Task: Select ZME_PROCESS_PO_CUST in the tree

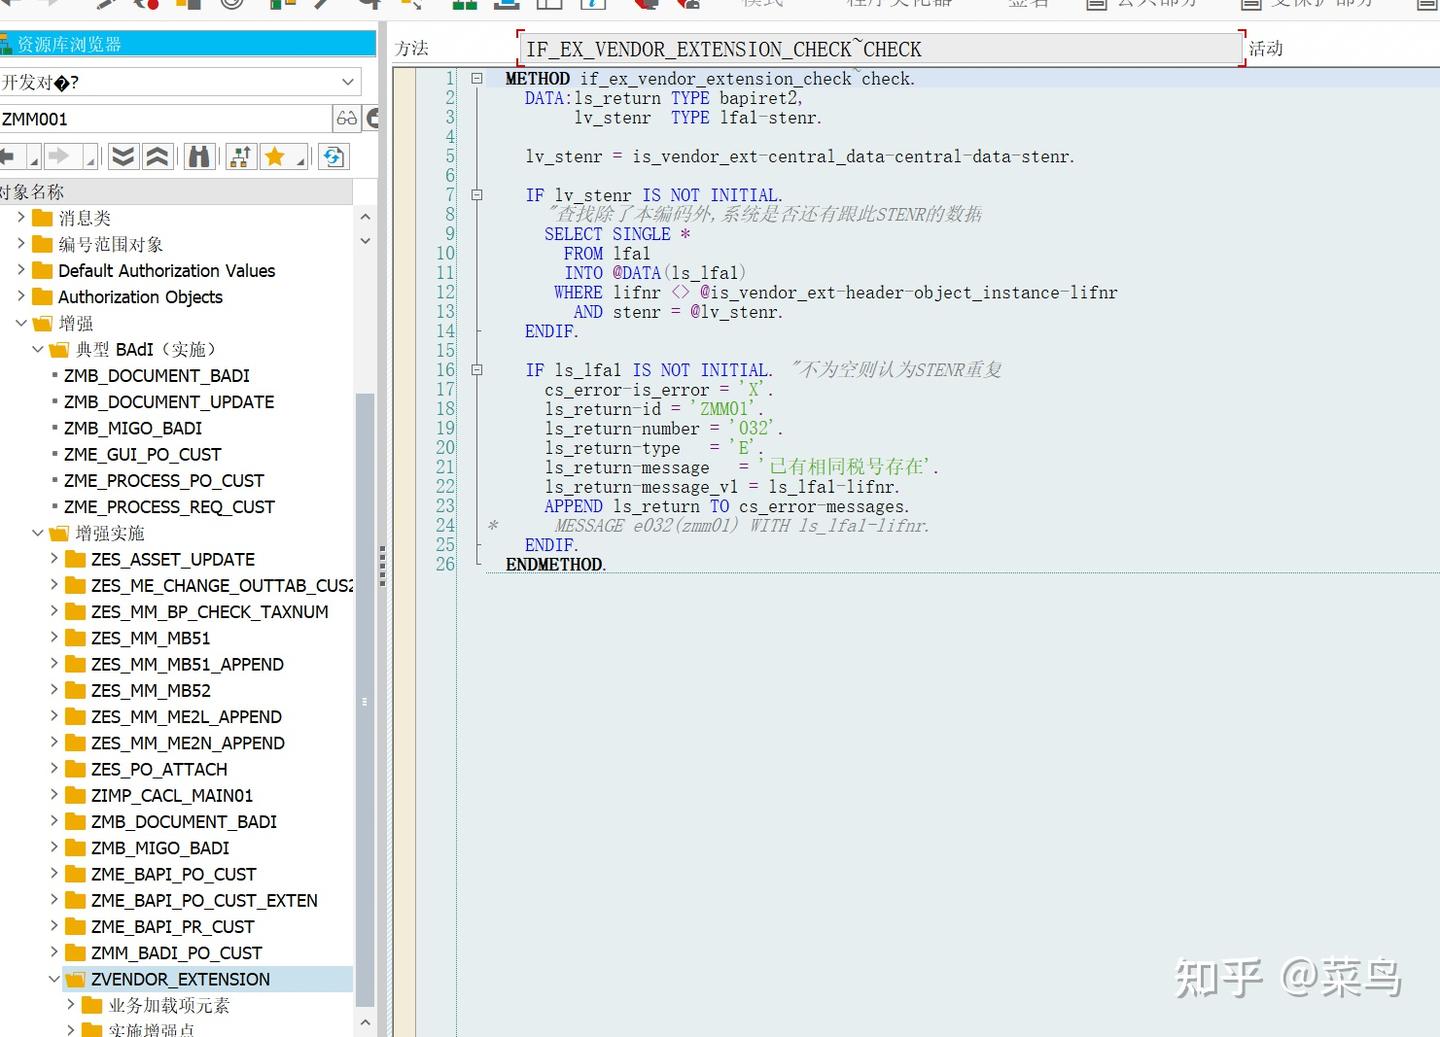Action: (x=164, y=481)
